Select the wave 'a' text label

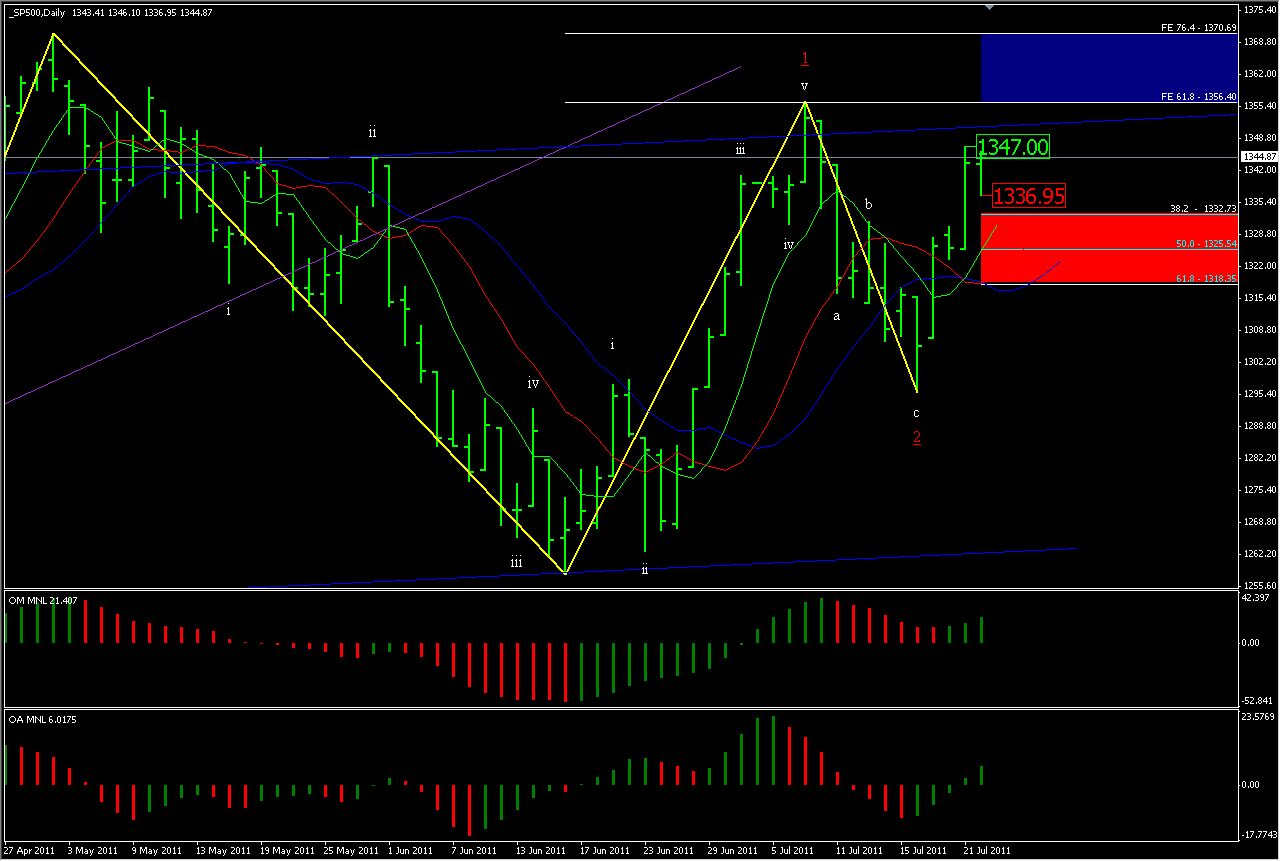[x=837, y=316]
